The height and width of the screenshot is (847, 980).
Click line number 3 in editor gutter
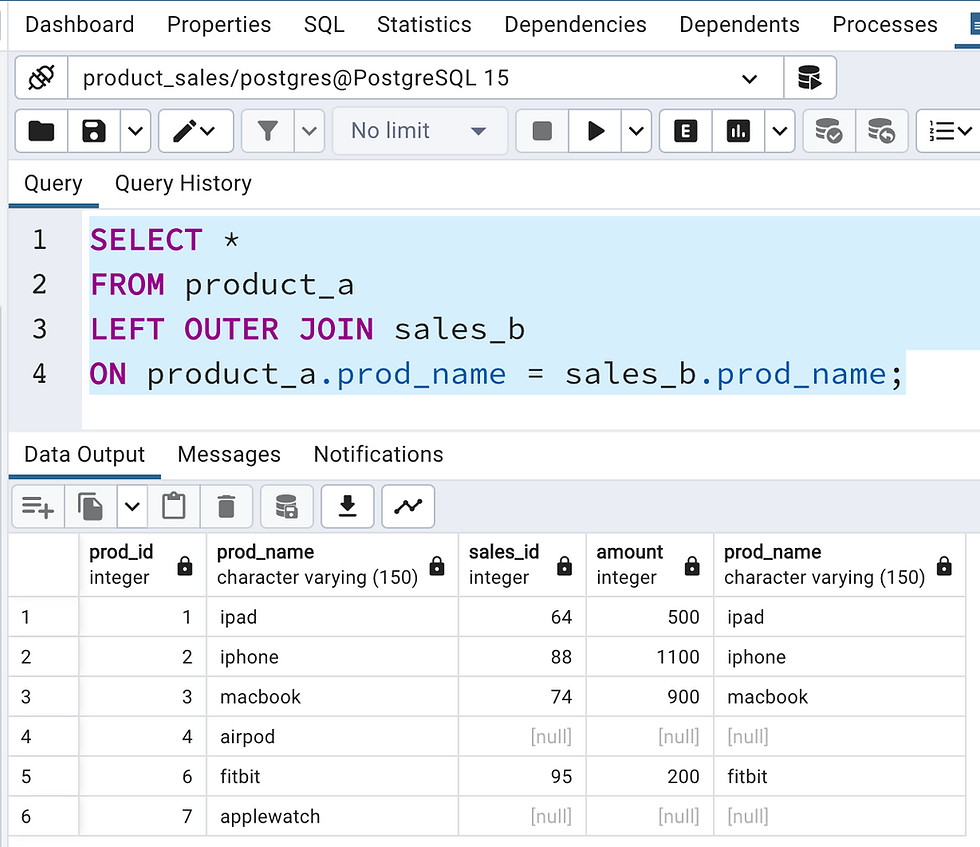click(x=39, y=329)
